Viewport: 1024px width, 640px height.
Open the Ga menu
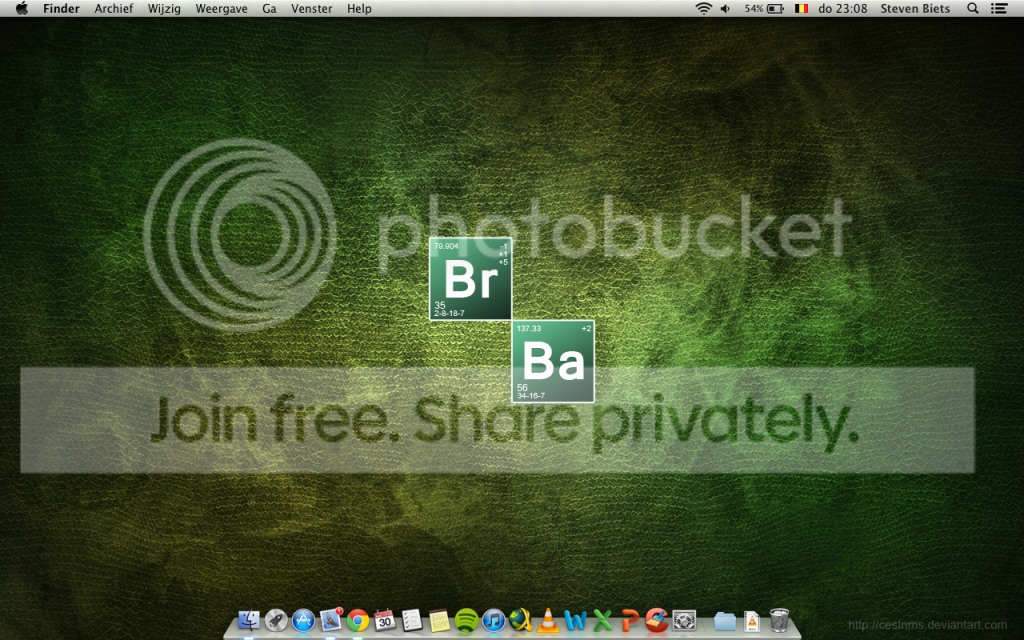point(269,8)
